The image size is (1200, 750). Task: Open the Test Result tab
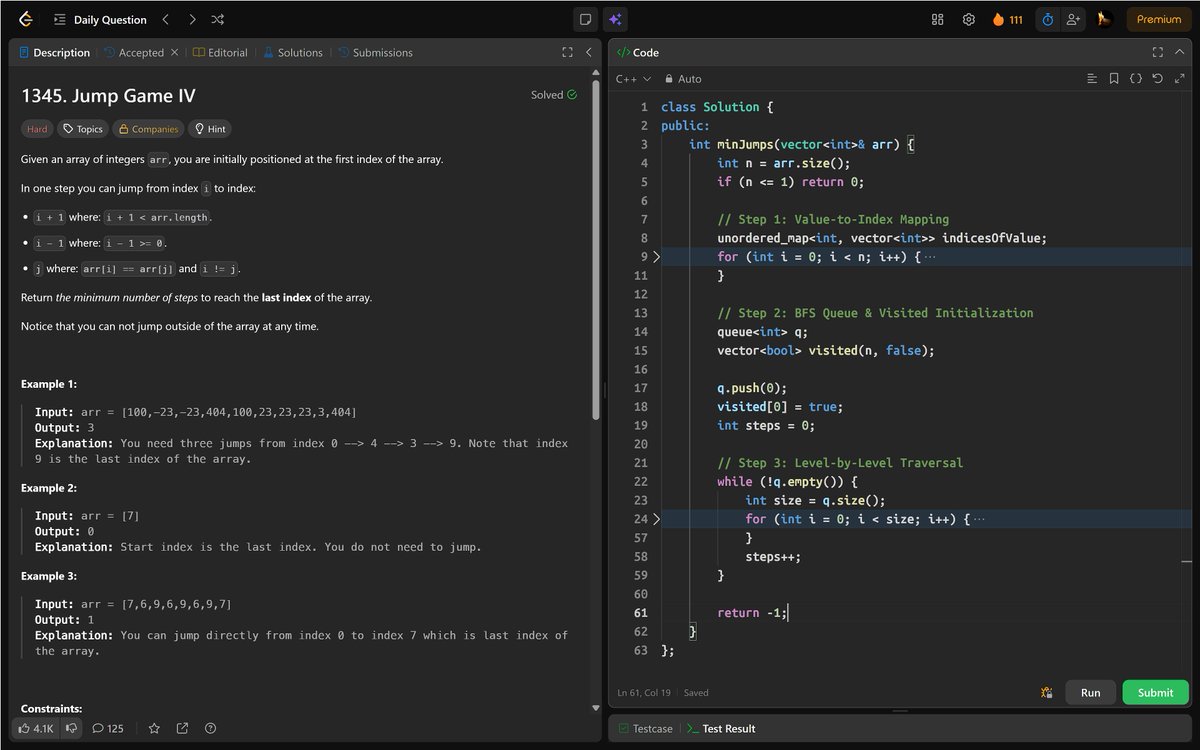[721, 728]
